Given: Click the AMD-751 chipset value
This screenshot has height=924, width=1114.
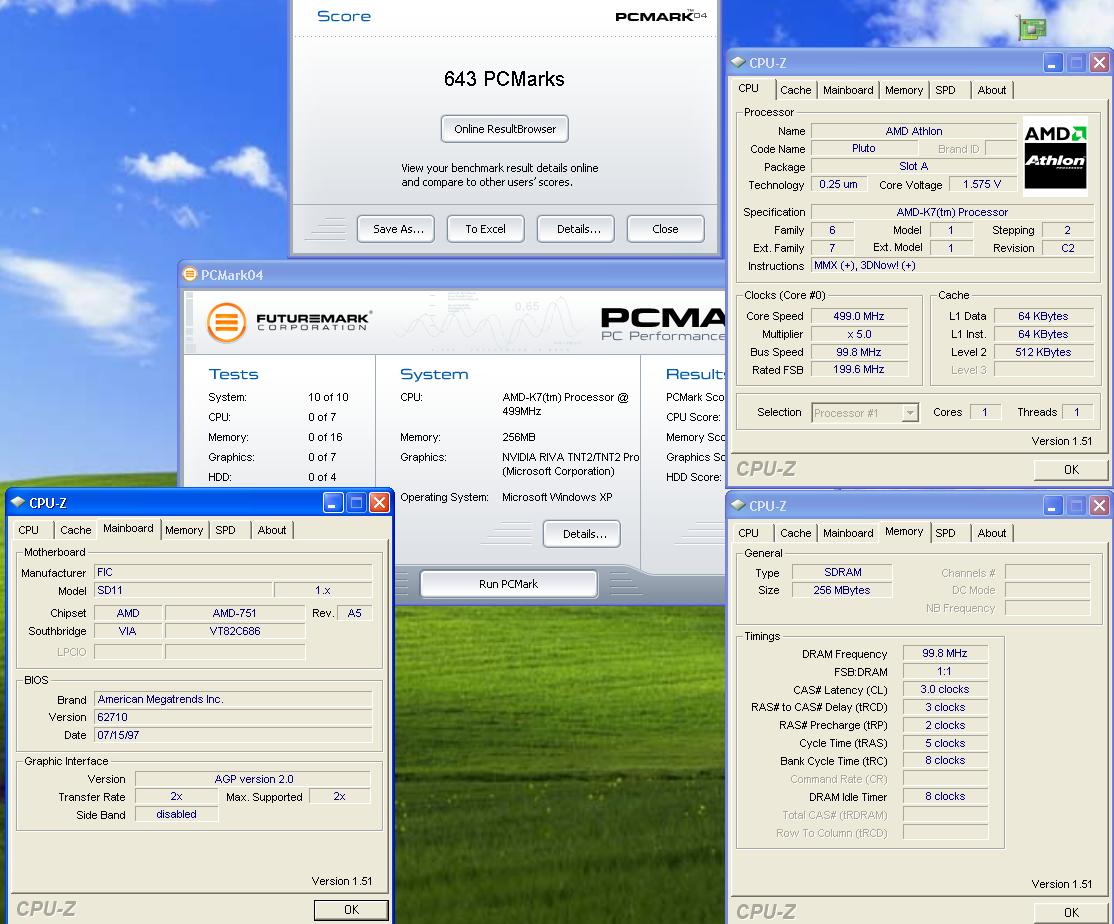Looking at the screenshot, I should 234,613.
